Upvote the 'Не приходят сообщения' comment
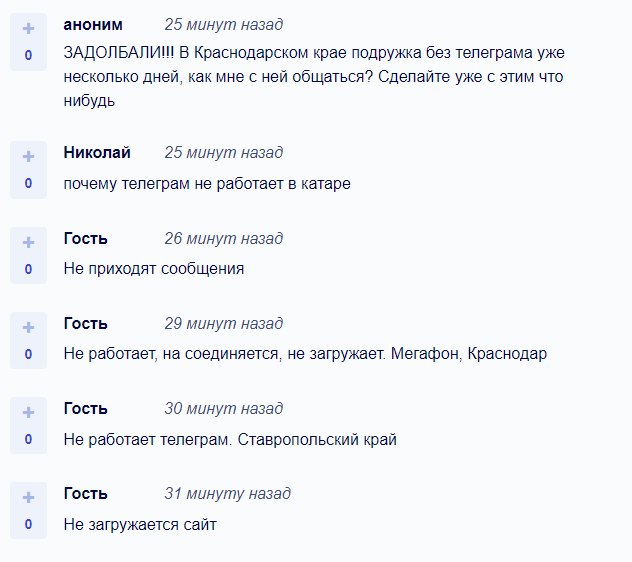The image size is (632, 562). (28, 242)
